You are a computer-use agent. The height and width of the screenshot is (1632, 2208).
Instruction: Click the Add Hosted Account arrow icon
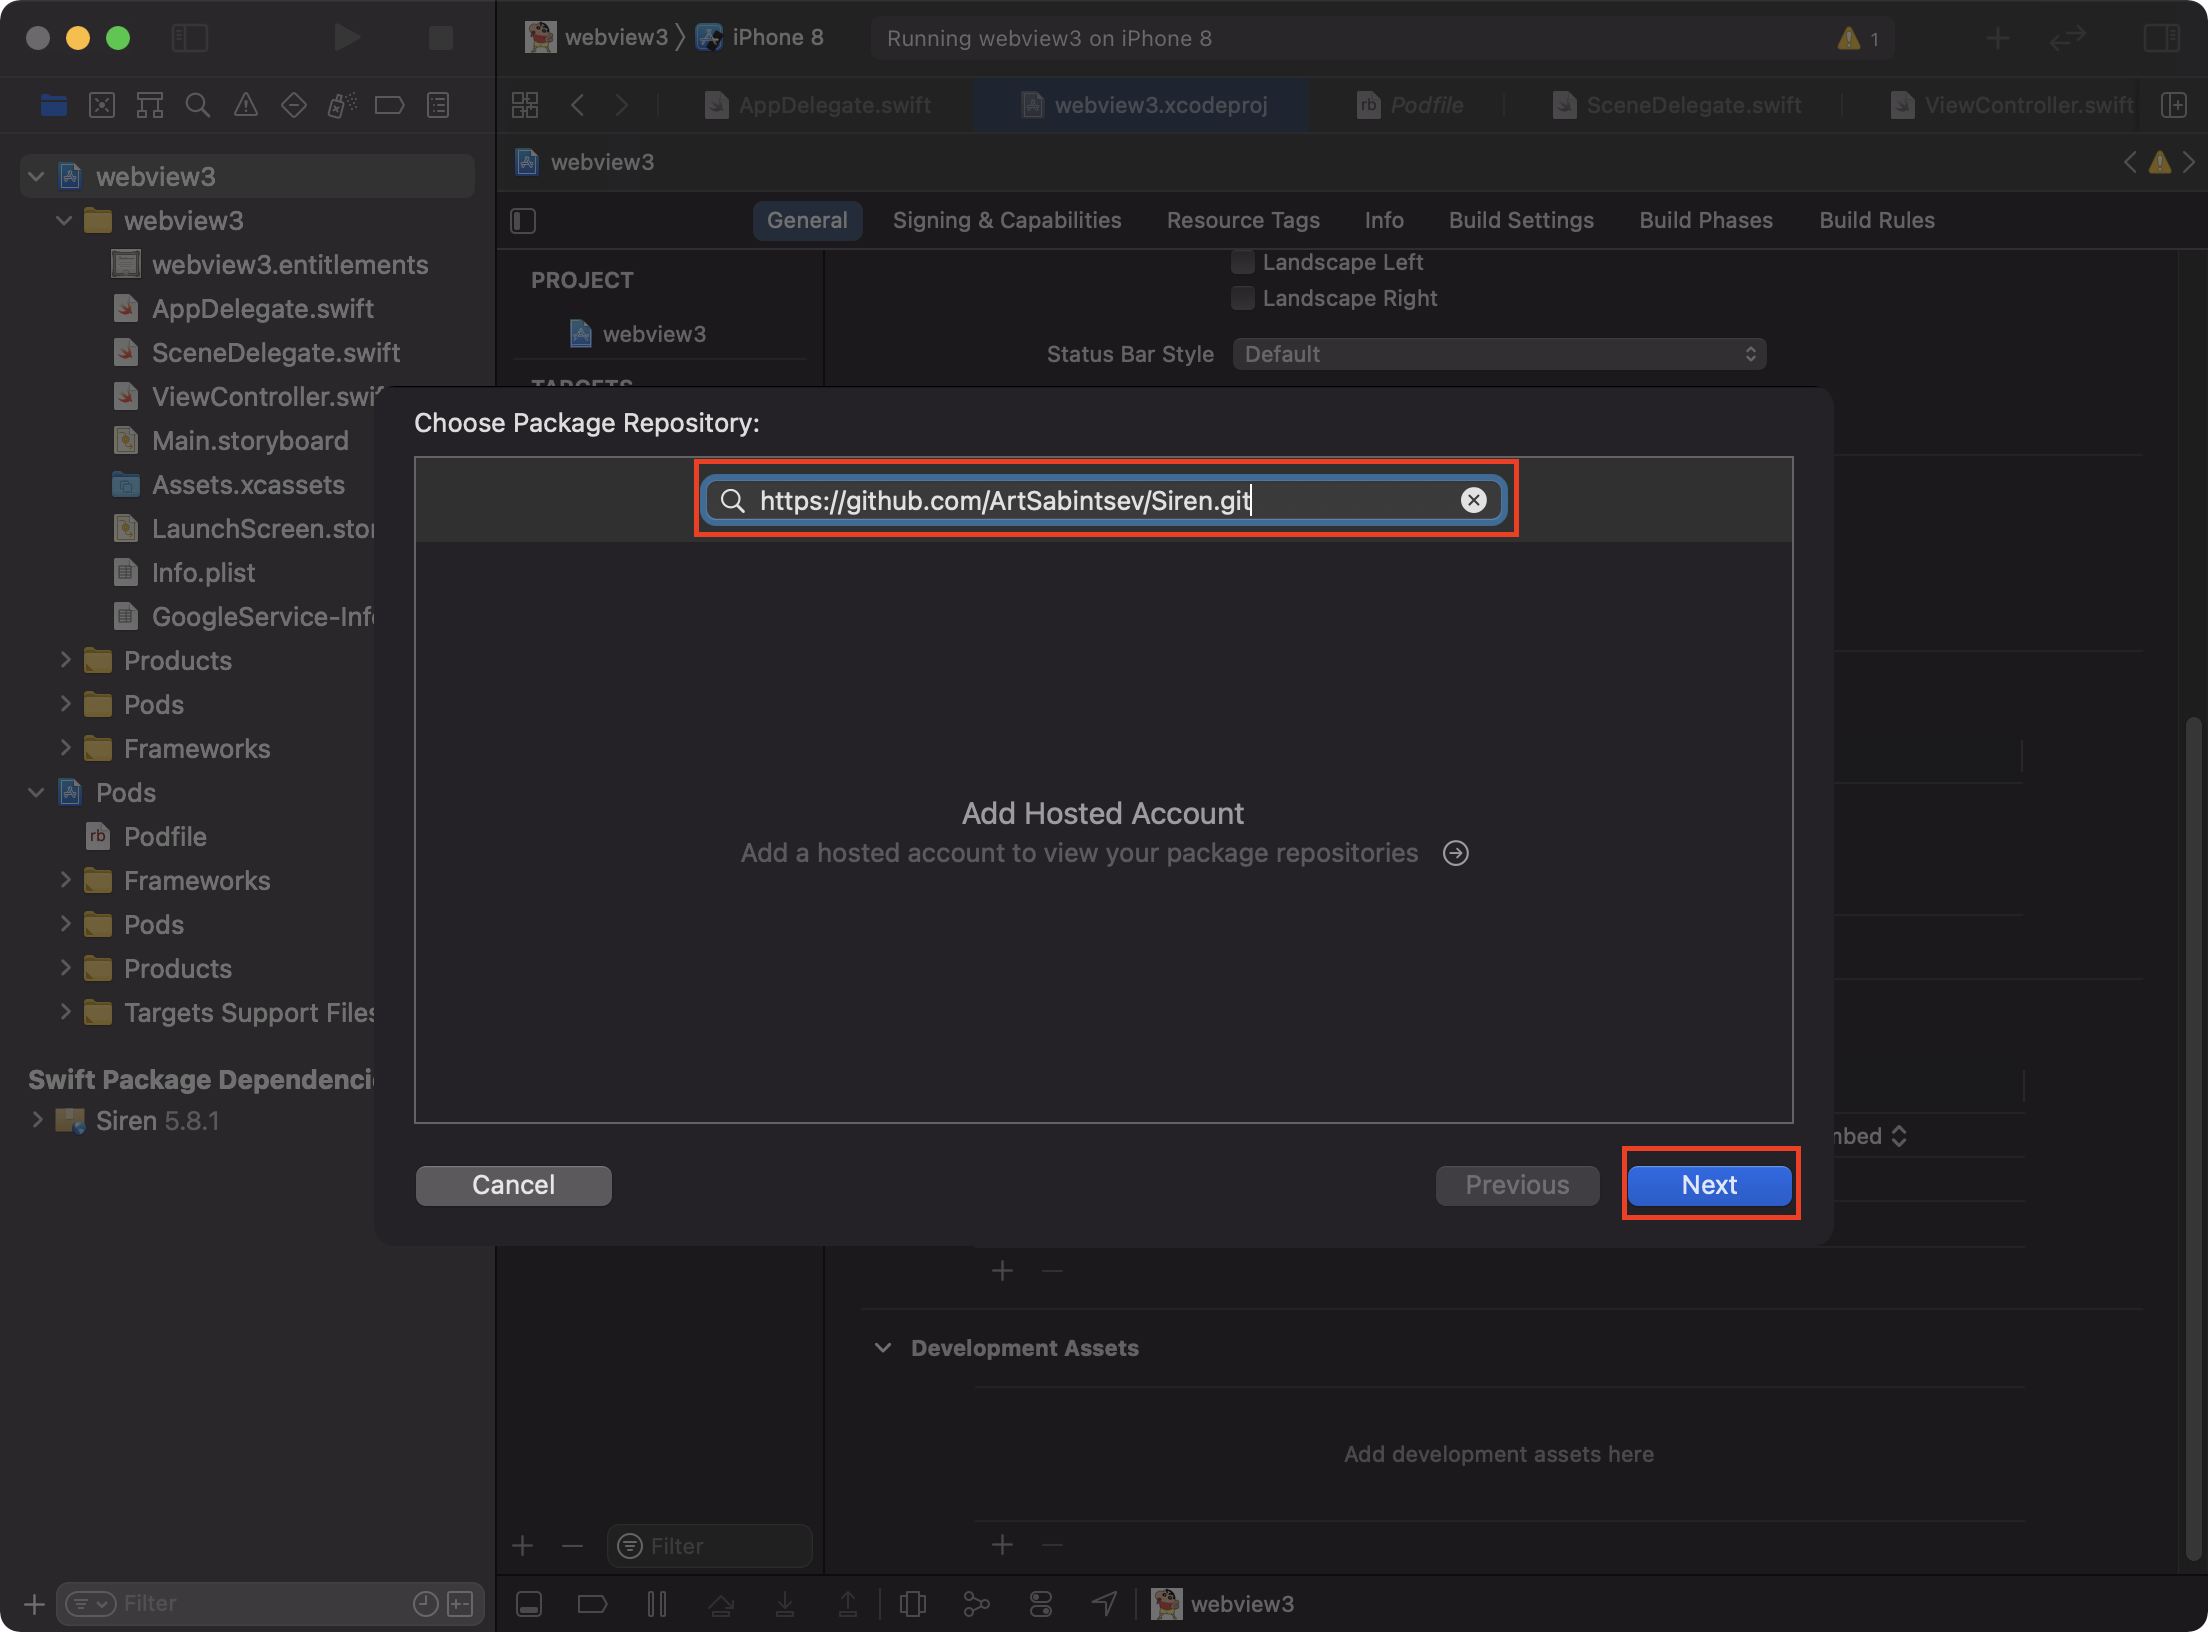pyautogui.click(x=1456, y=853)
